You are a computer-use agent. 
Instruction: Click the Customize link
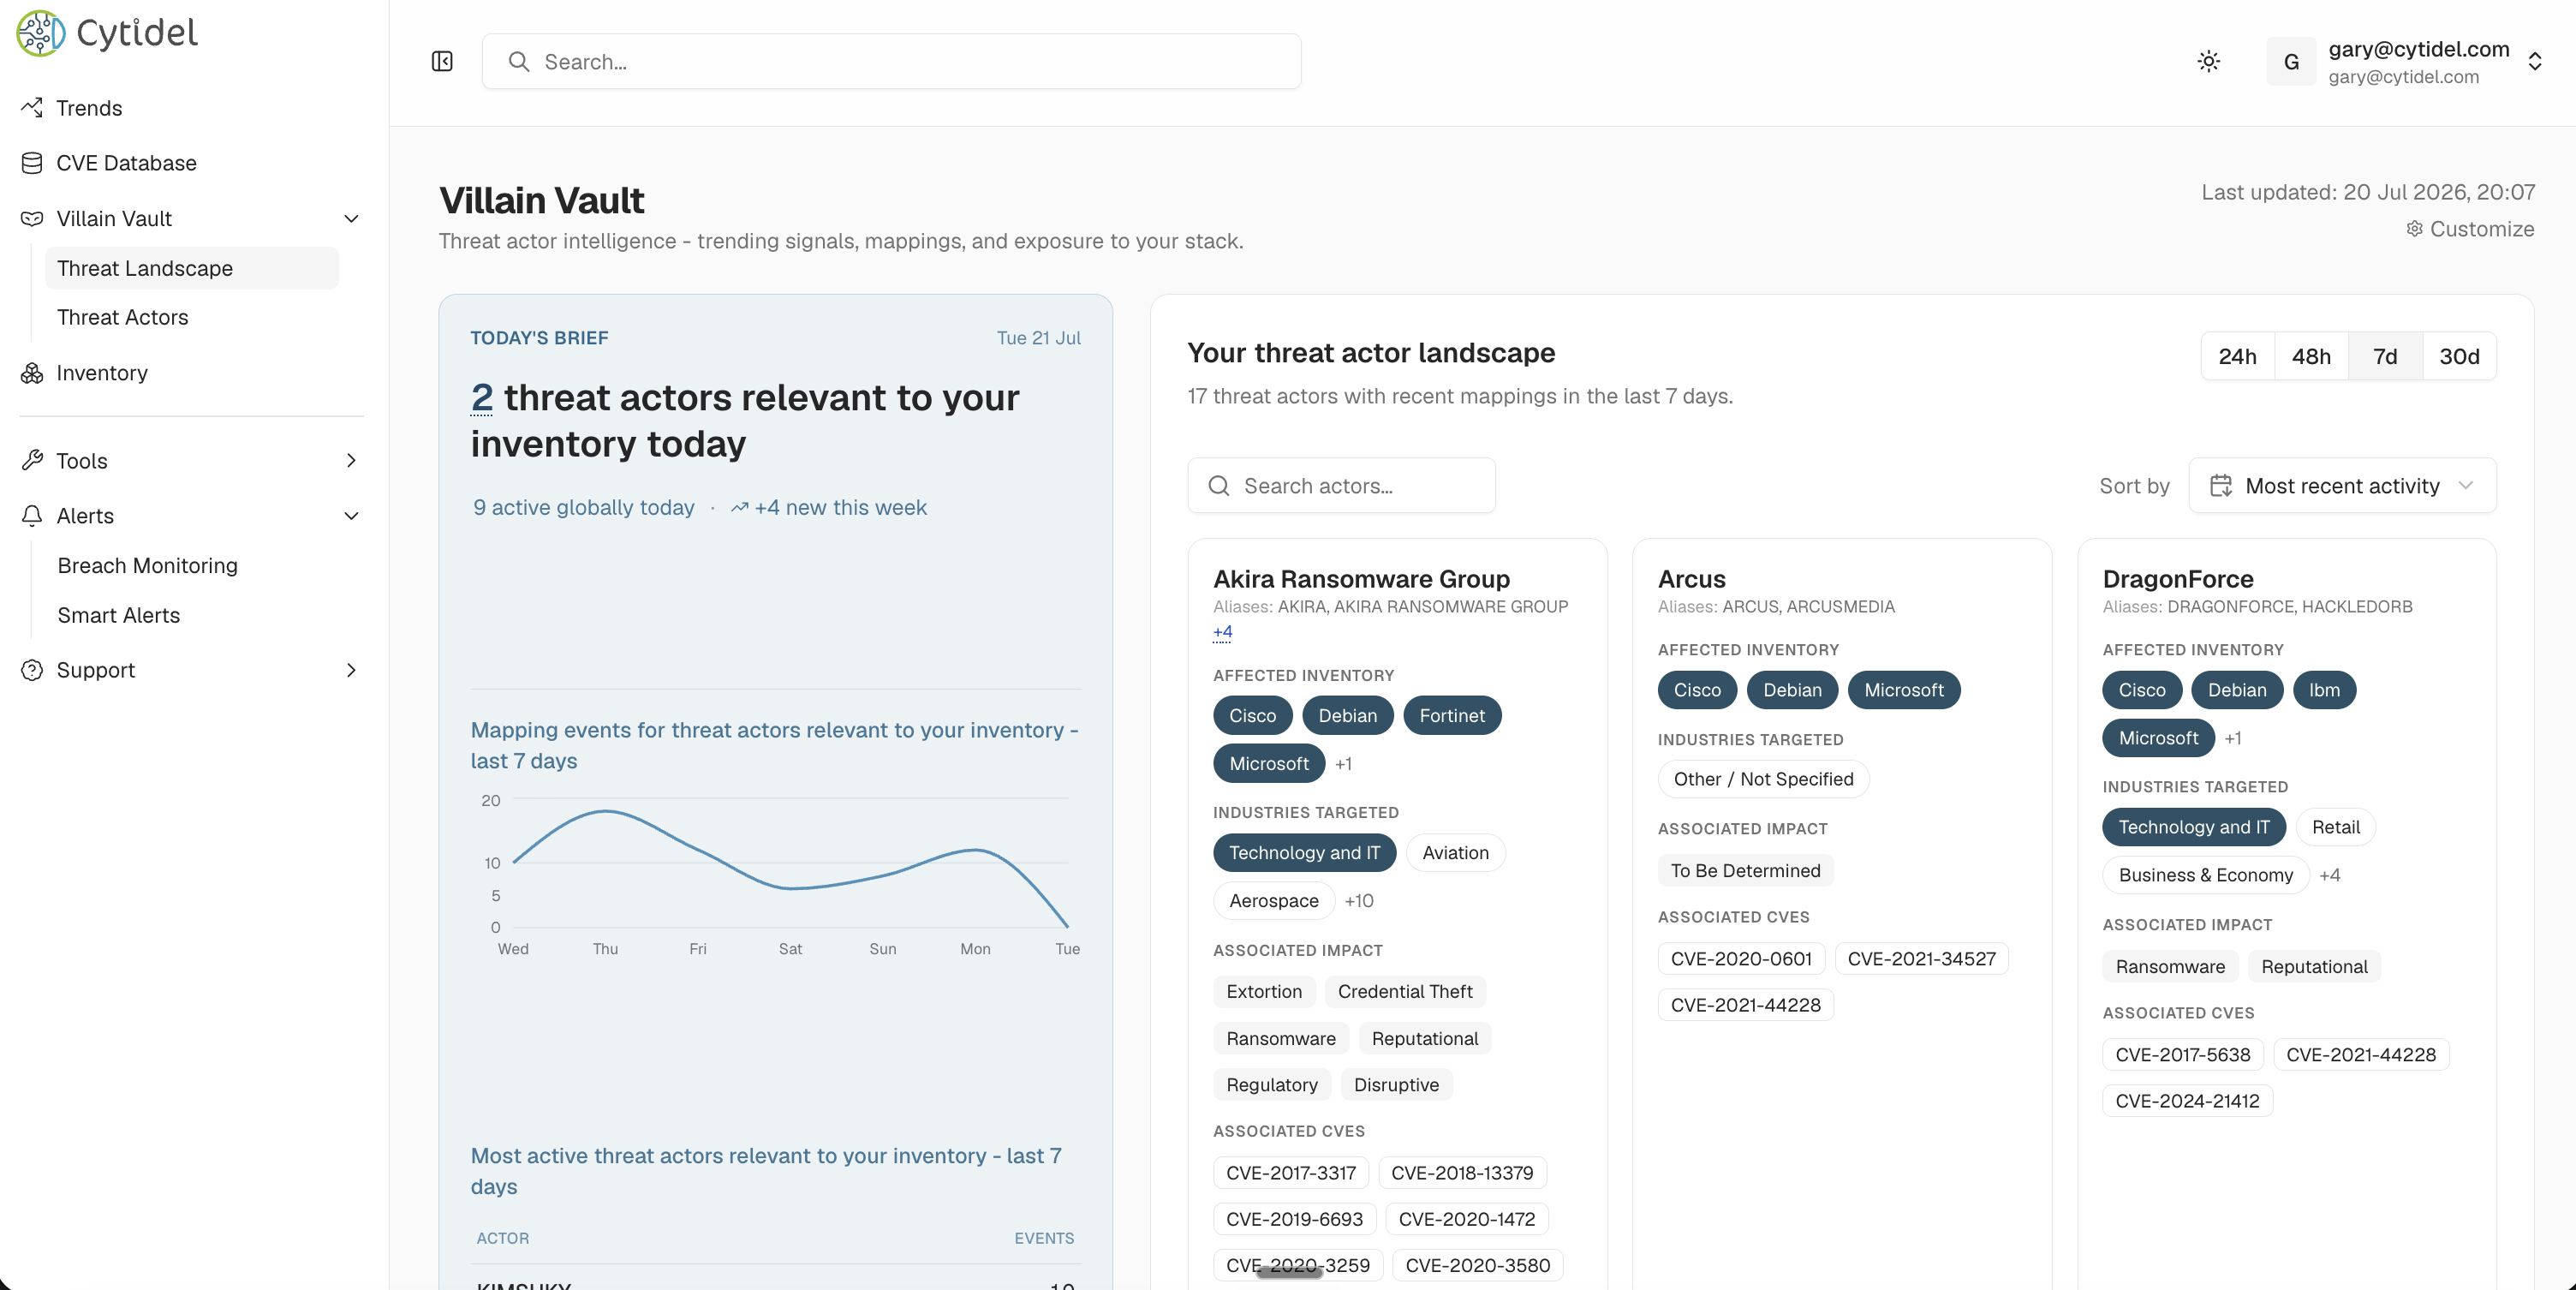[x=2470, y=229]
